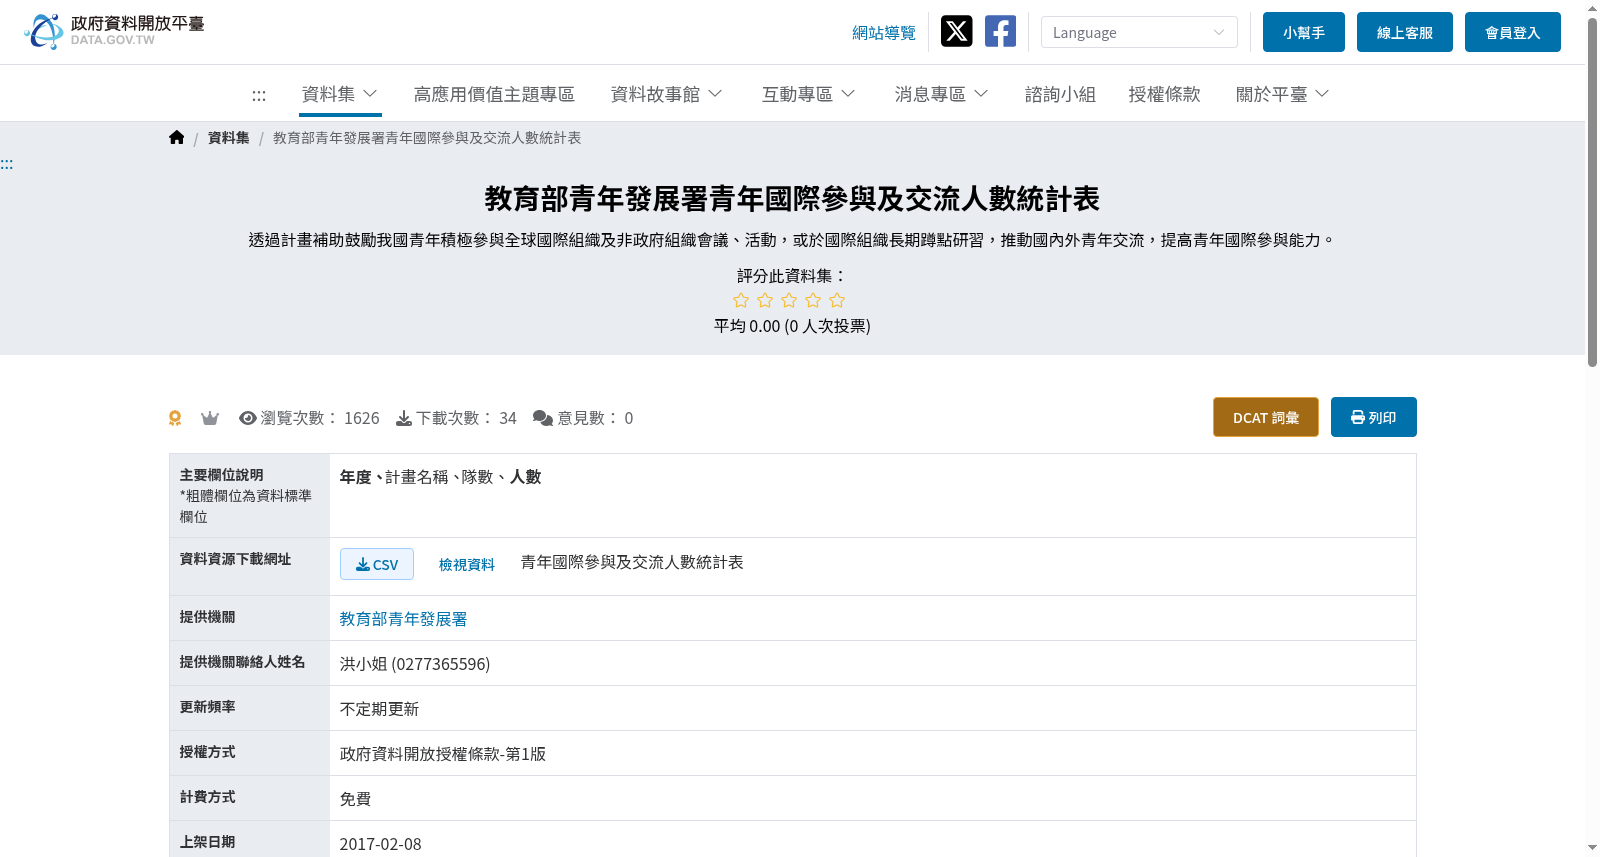Click the download icon beside 下載次數
Image resolution: width=1600 pixels, height=857 pixels.
tap(404, 418)
